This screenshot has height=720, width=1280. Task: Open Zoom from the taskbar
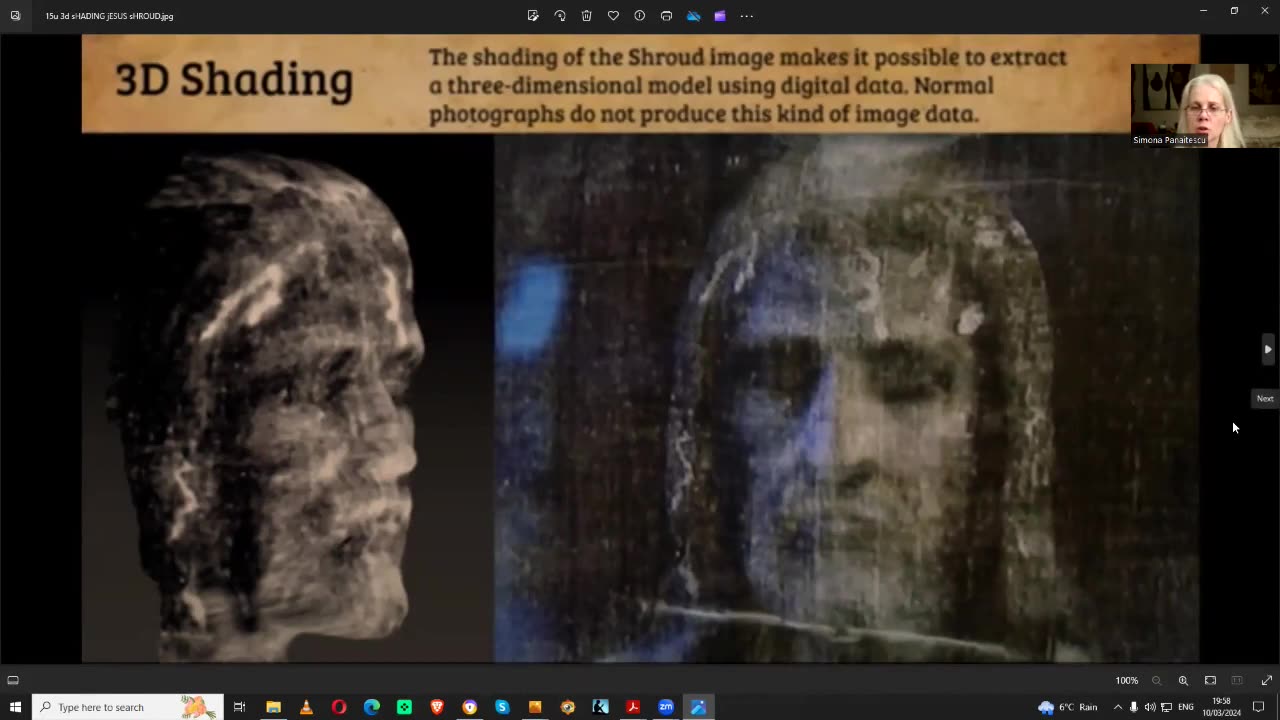tap(666, 707)
